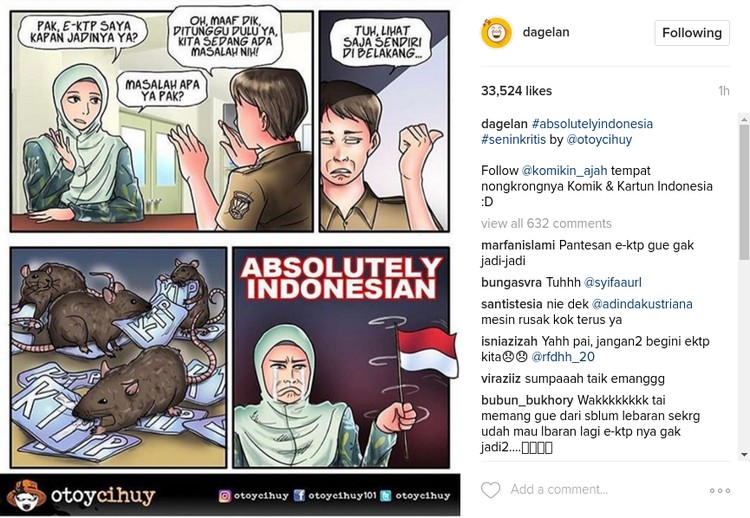Open the three-dot more options menu
The width and height of the screenshot is (750, 518).
[719, 490]
